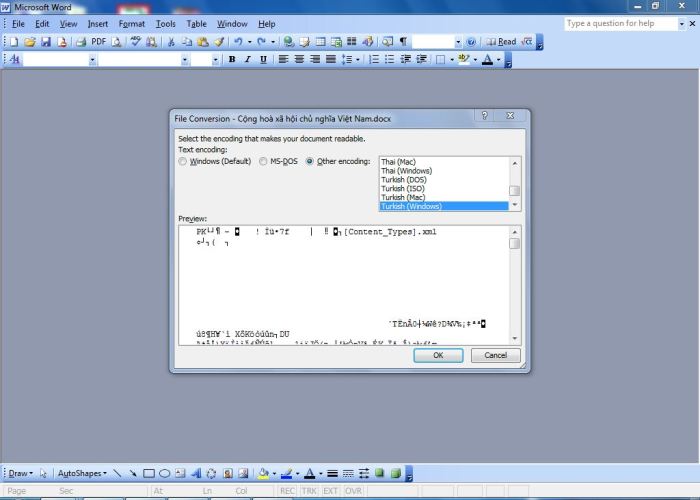Click the Insert Excel Worksheet icon
This screenshot has height=500, width=700.
point(336,42)
